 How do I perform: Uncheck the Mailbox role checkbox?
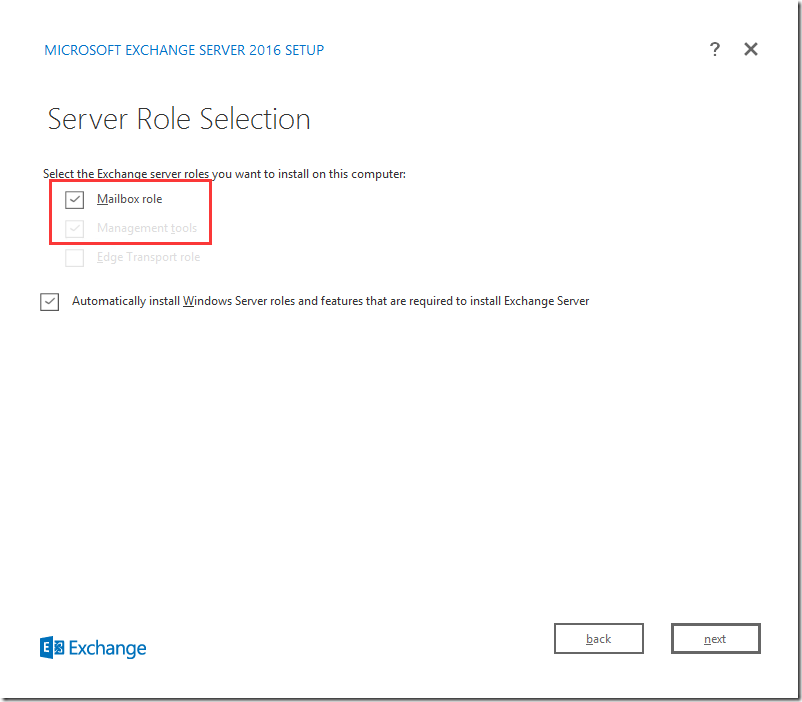(x=74, y=200)
